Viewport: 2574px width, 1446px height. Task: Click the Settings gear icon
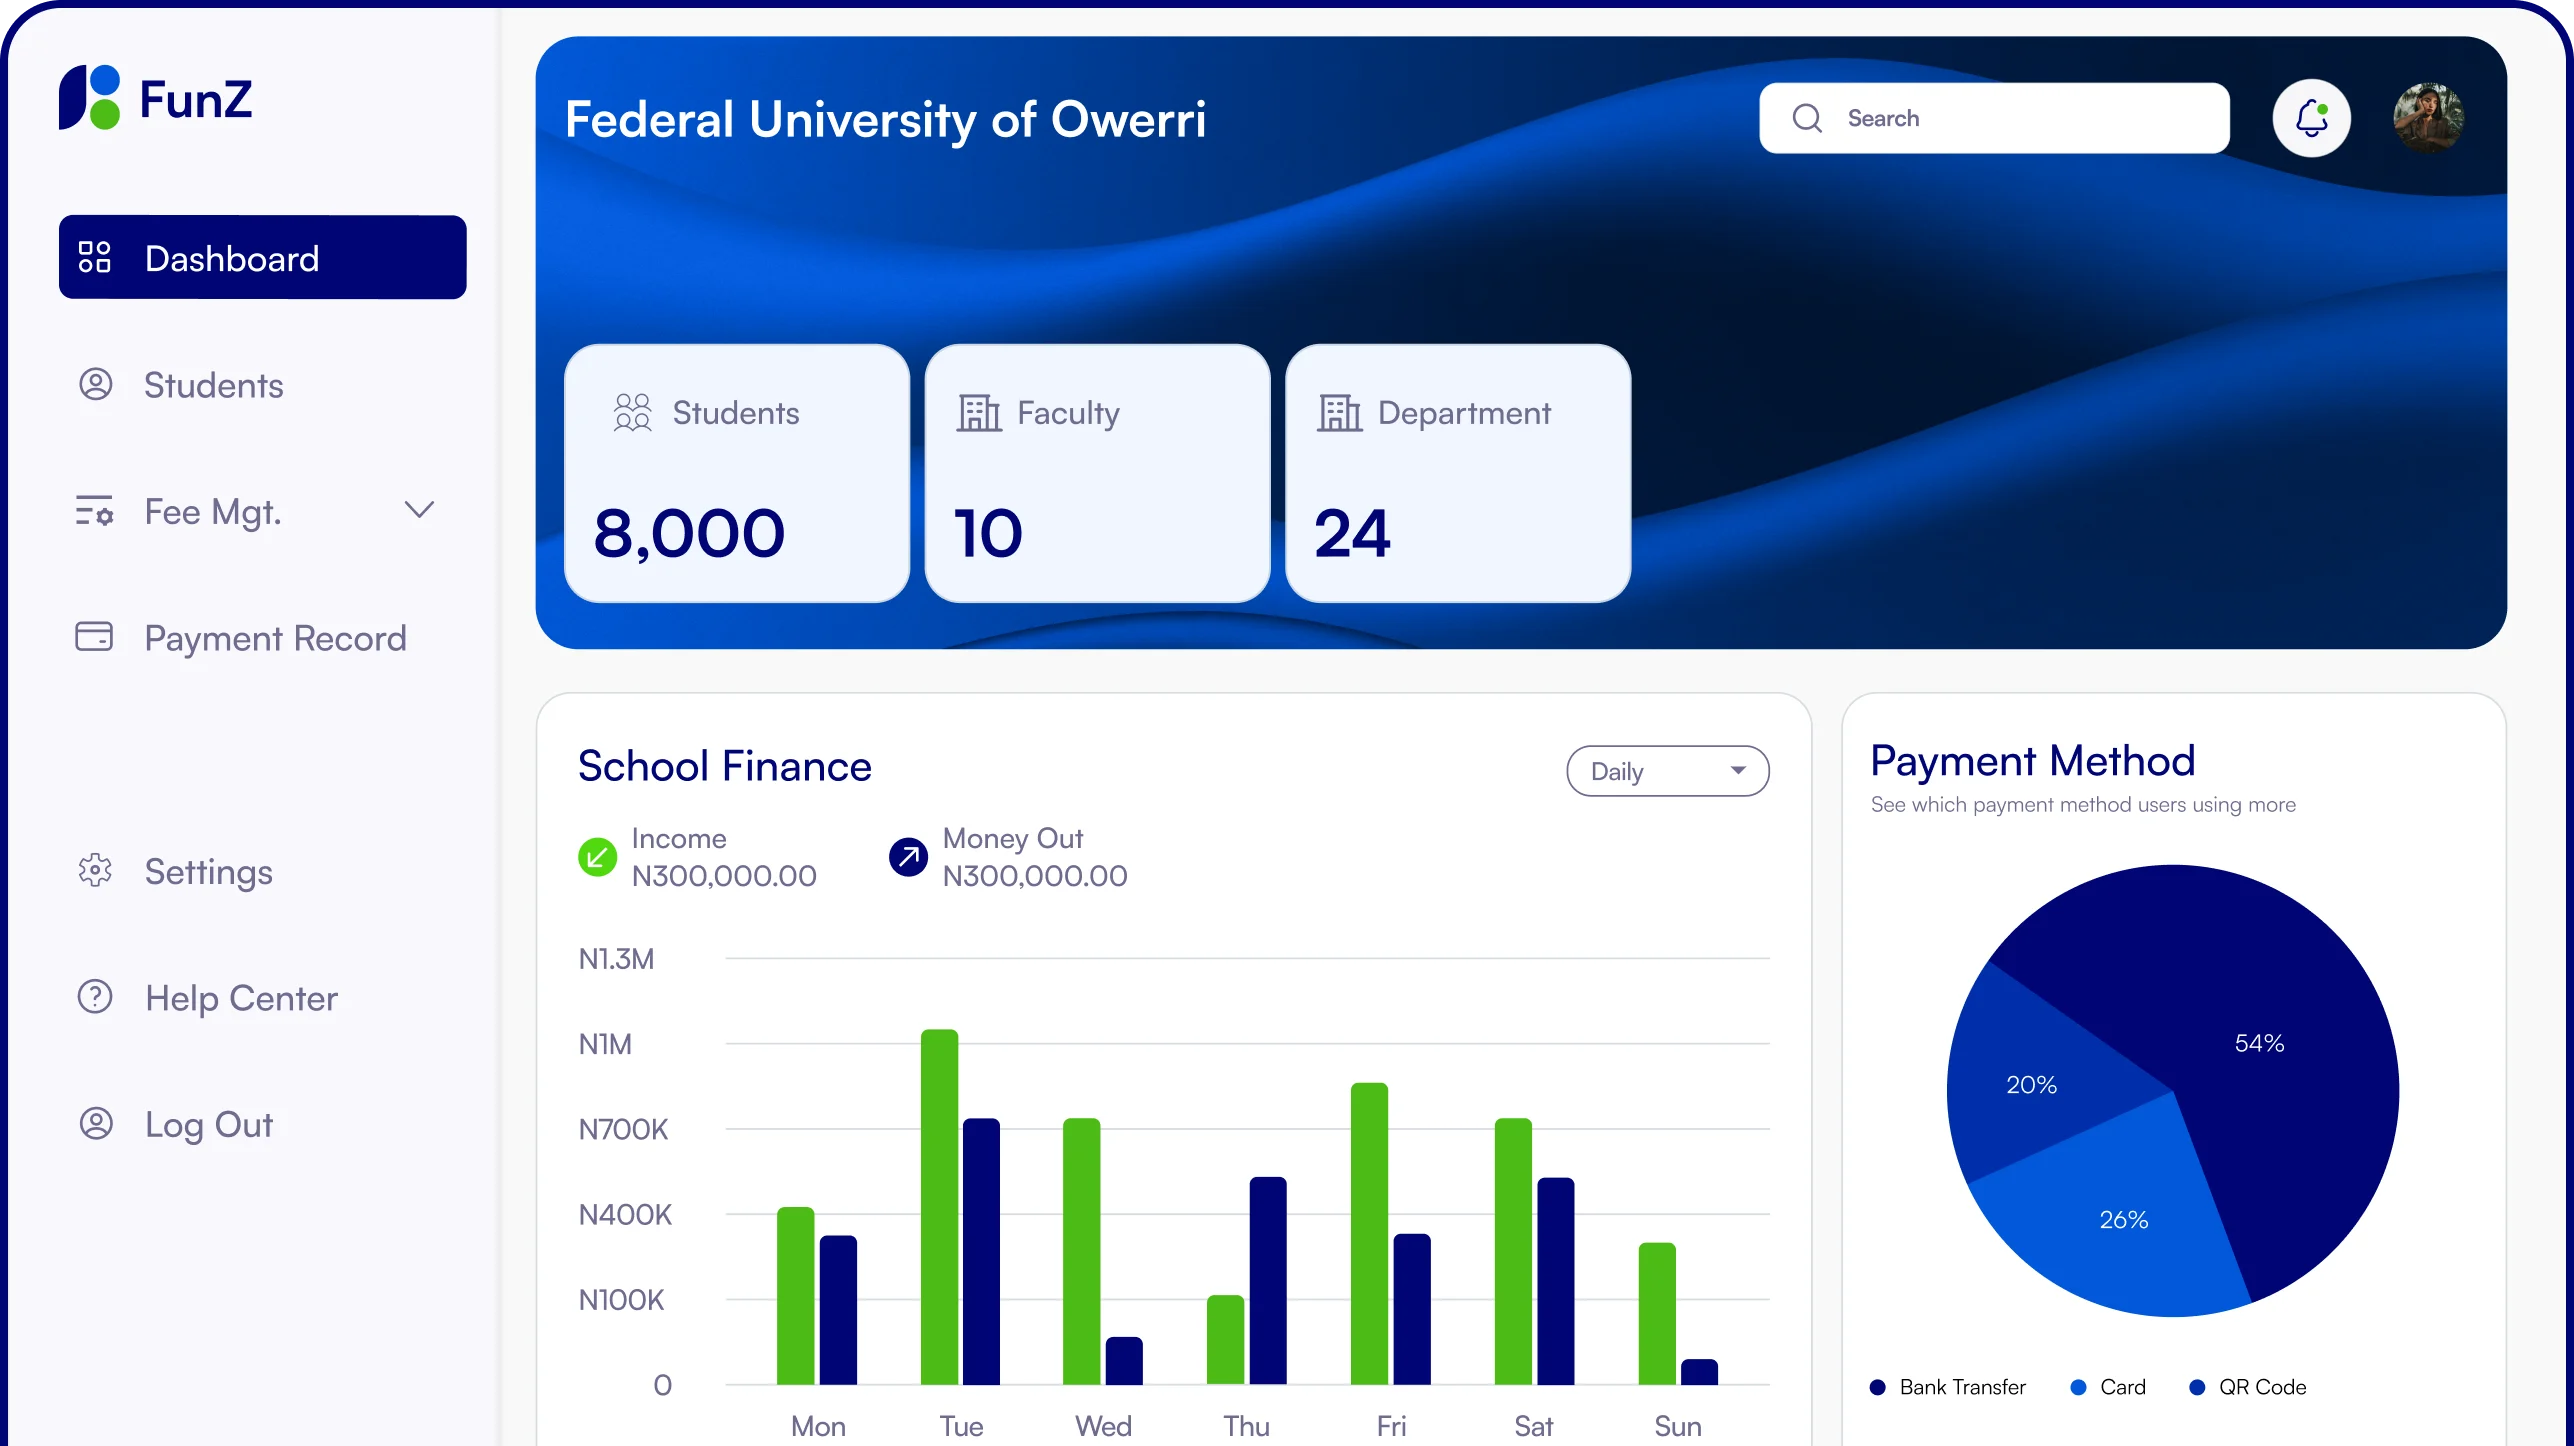[96, 871]
